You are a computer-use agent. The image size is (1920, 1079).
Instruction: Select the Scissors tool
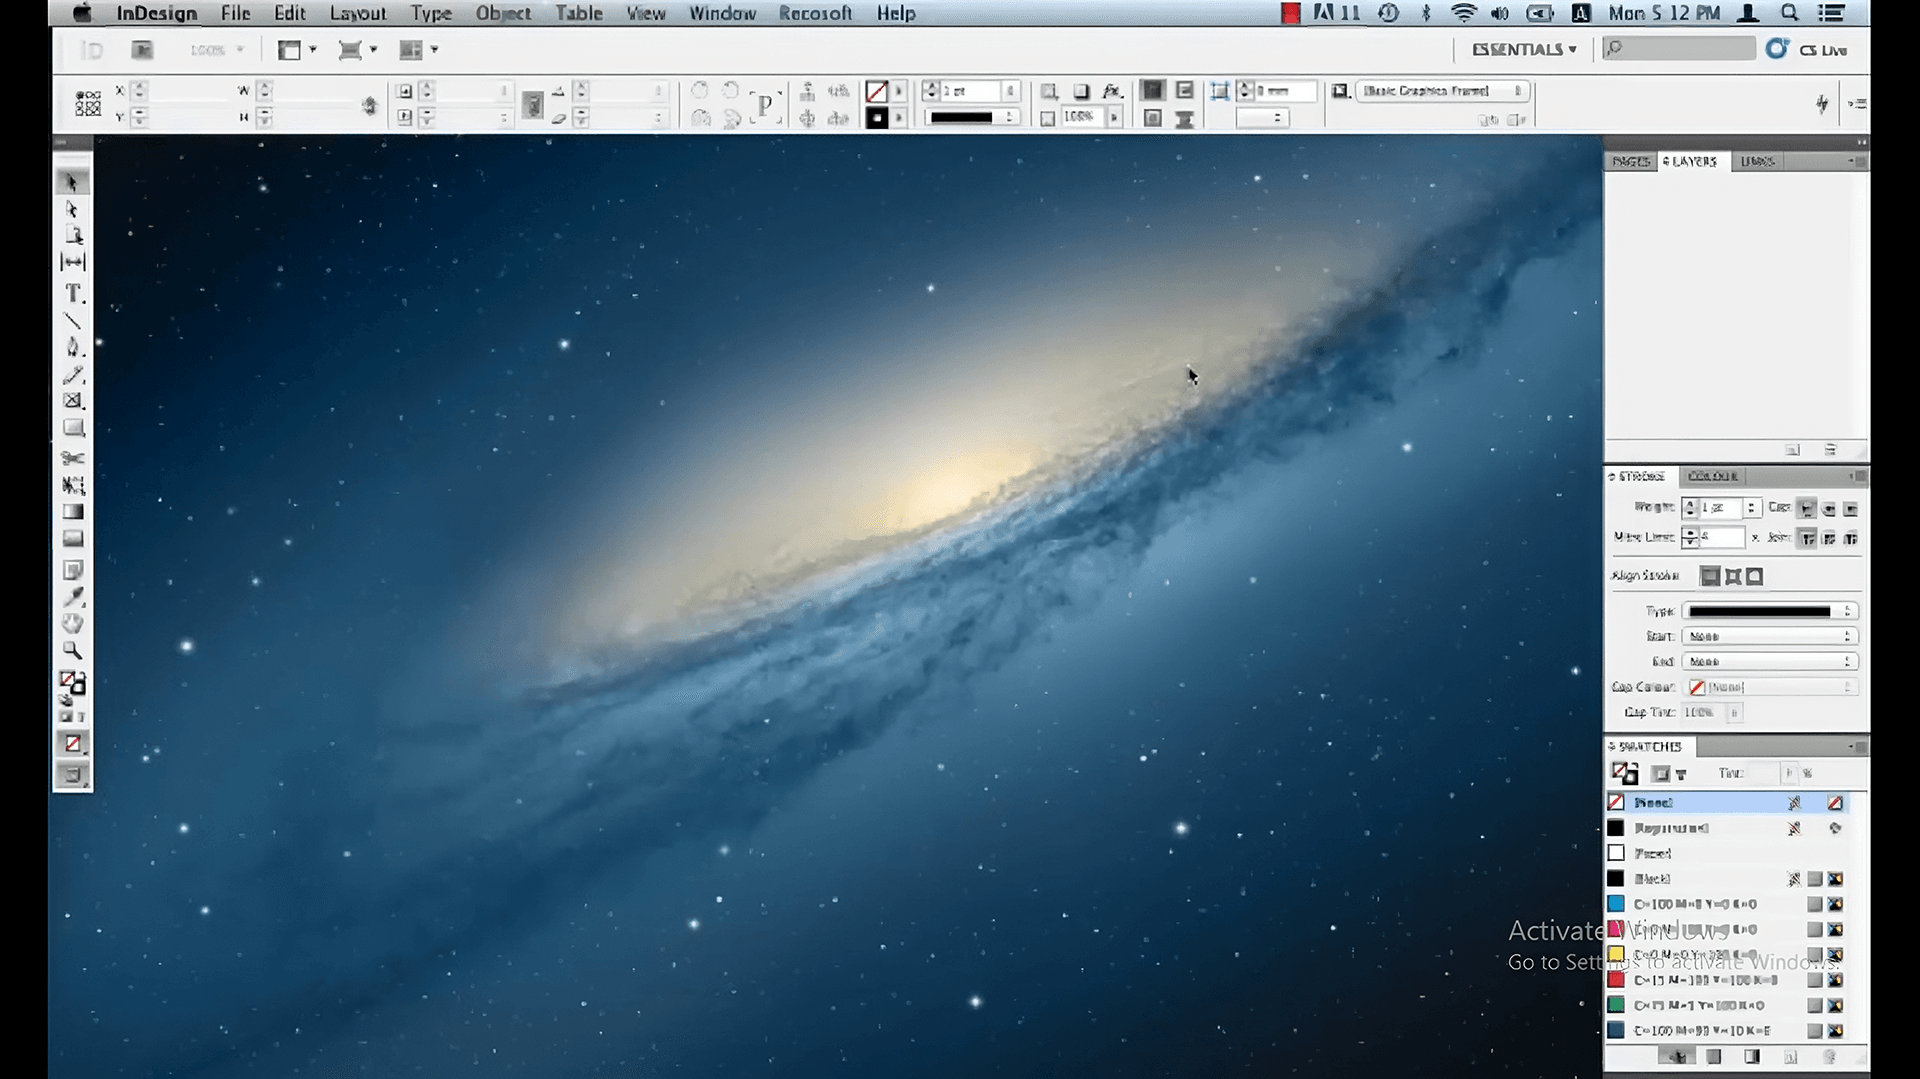coord(73,458)
